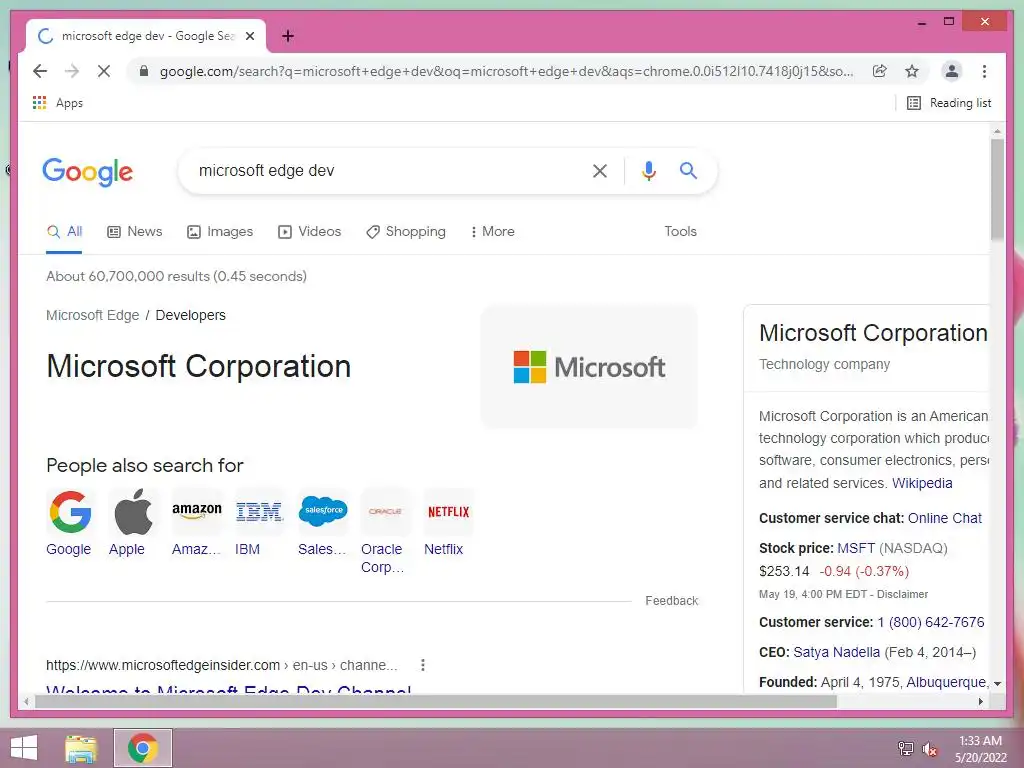Open File Explorer from the taskbar
Viewport: 1024px width, 768px height.
coord(82,748)
